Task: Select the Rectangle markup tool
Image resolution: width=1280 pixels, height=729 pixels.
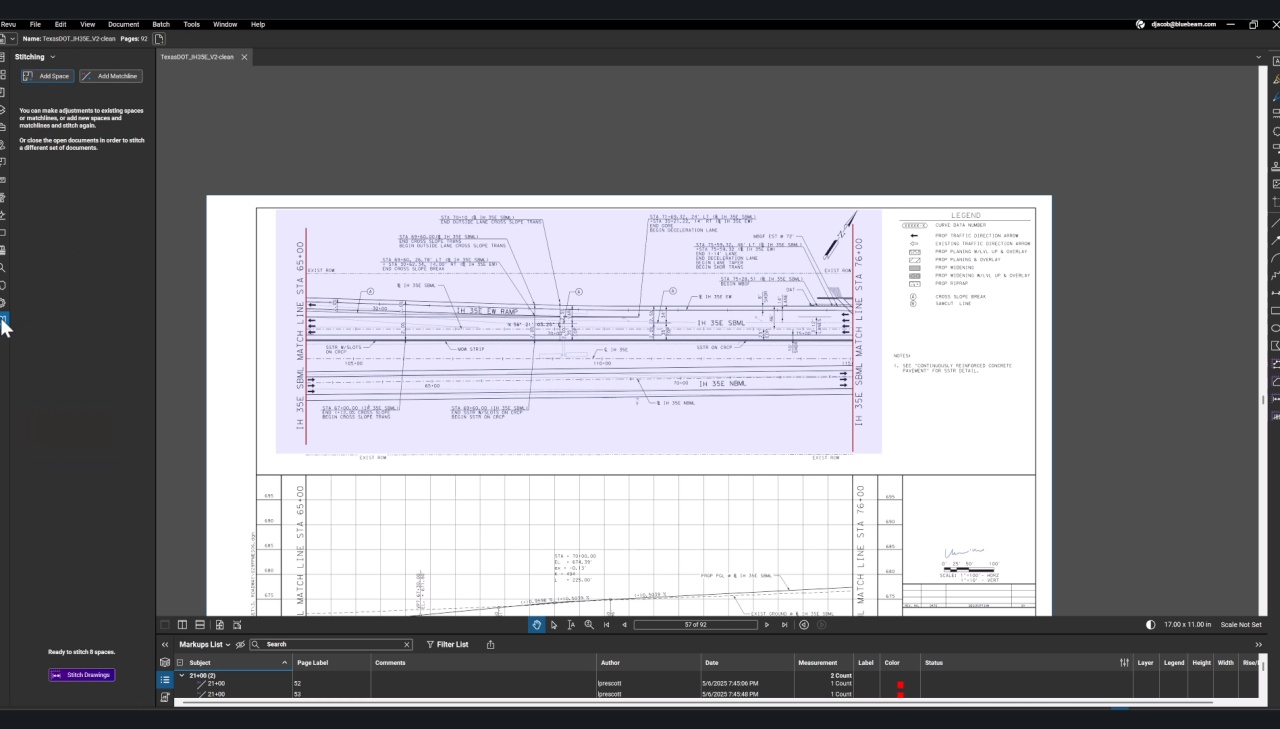Action: pyautogui.click(x=1276, y=311)
